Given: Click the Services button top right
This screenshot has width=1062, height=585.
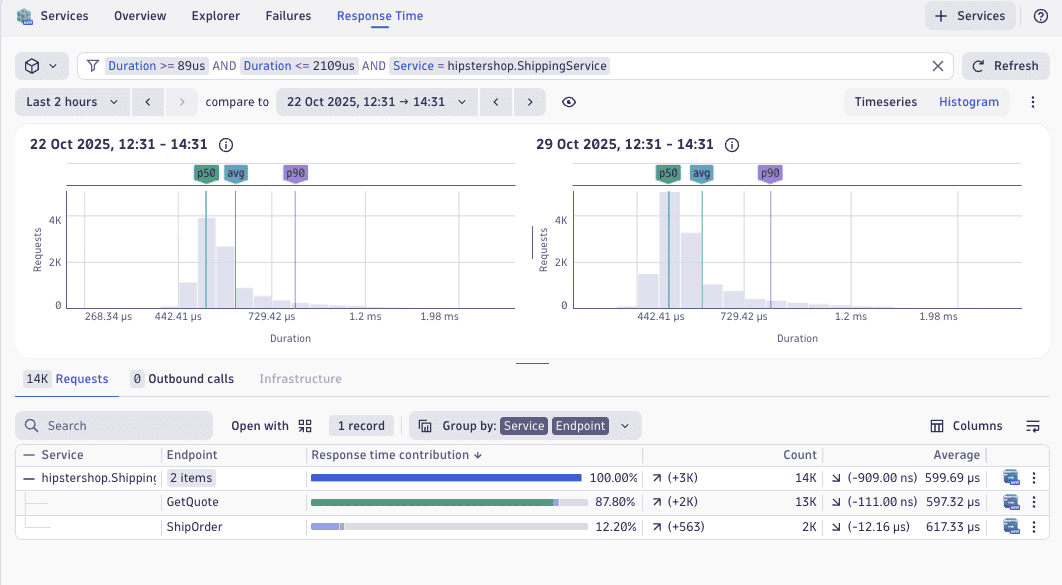Looking at the screenshot, I should pos(969,15).
